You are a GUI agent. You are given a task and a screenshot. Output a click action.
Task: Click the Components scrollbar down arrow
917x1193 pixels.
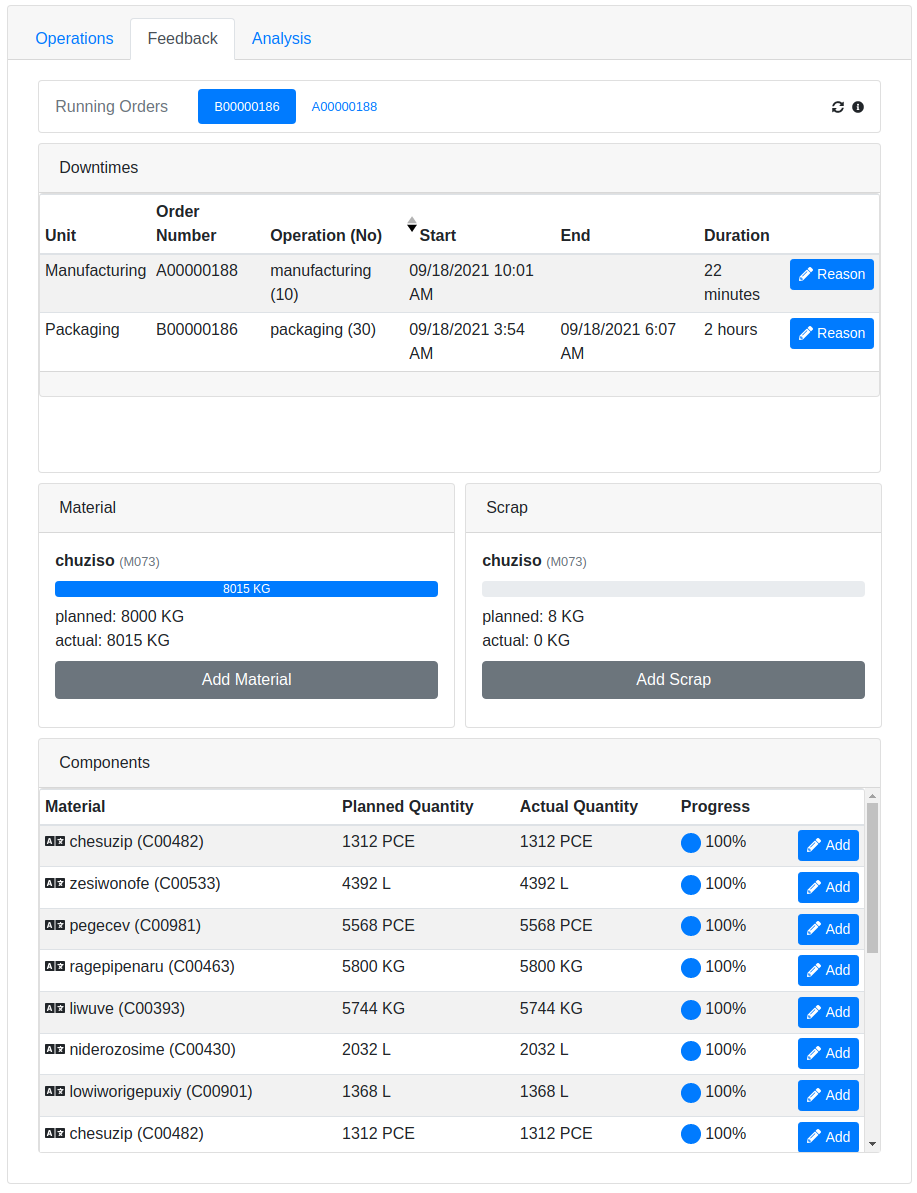point(872,1143)
